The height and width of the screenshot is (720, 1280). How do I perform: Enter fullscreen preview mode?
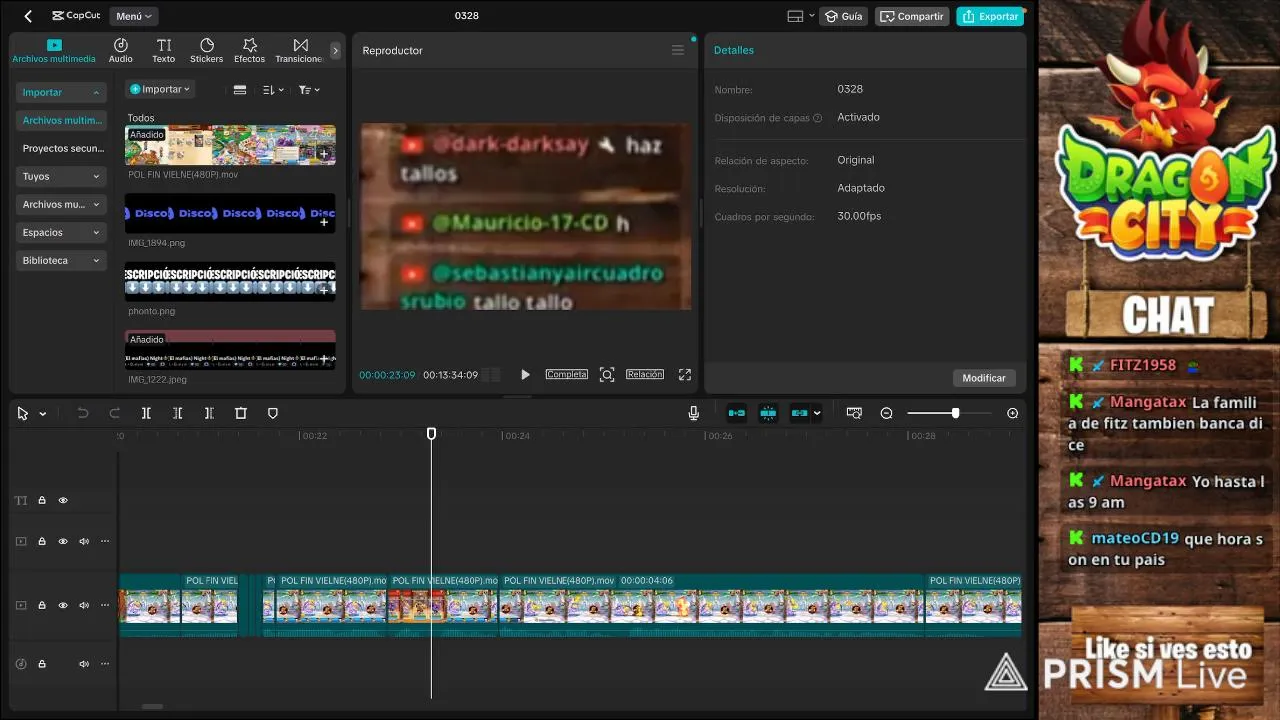[x=685, y=375]
